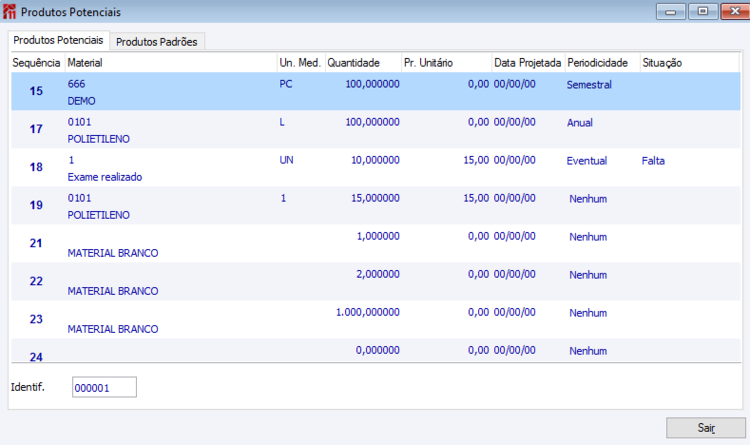Select sequence number 18
Screen dimensions: 750x445
[x=36, y=167]
